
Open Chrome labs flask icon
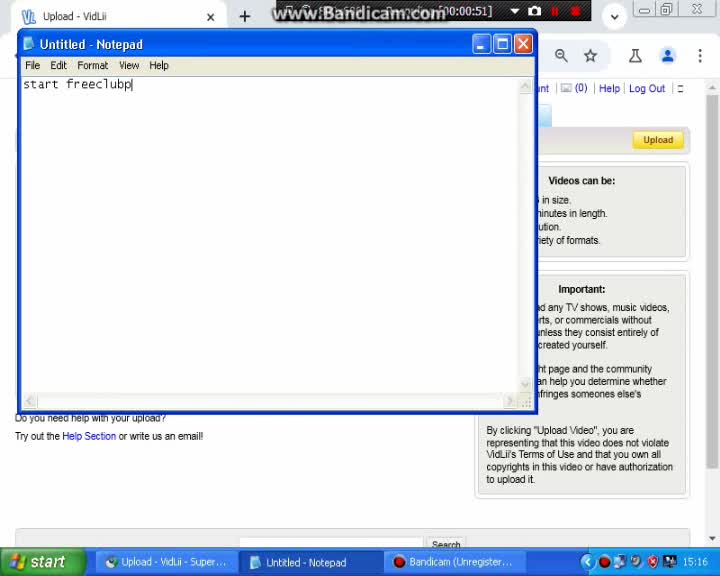coord(636,56)
